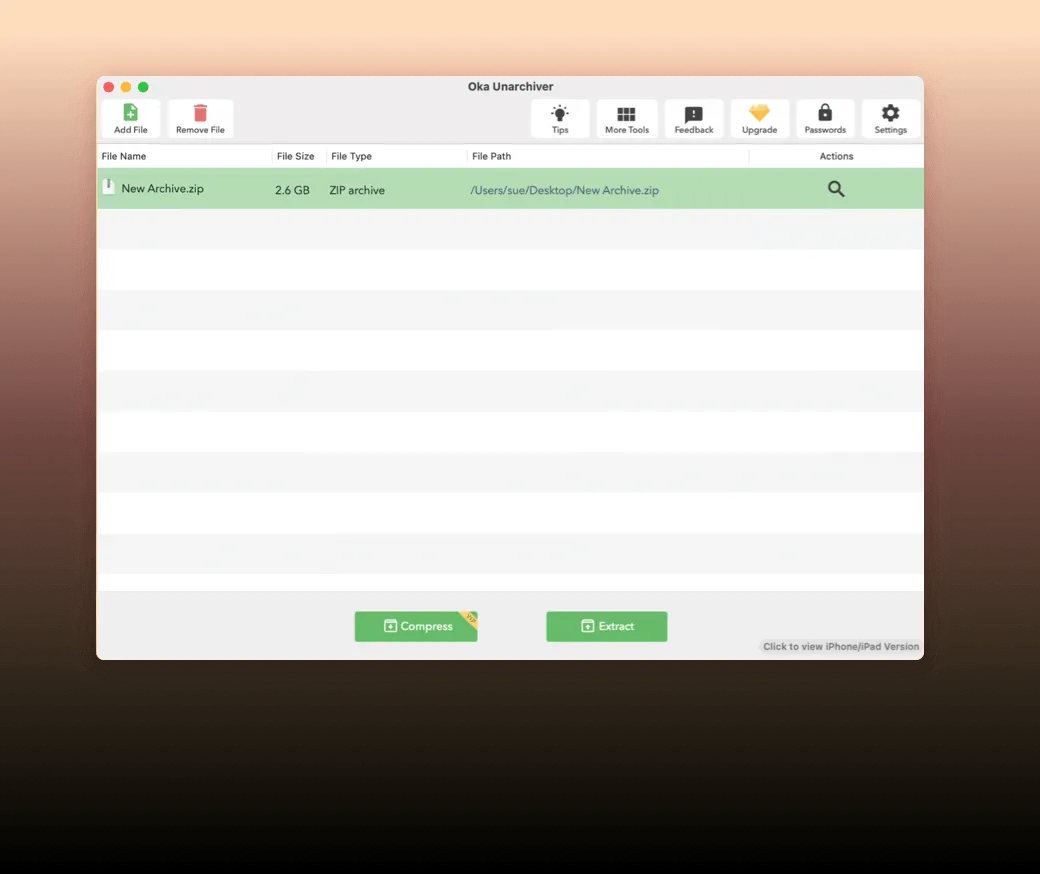Click the 2.6 GB file size cell
Image resolution: width=1040 pixels, height=874 pixels.
[292, 190]
